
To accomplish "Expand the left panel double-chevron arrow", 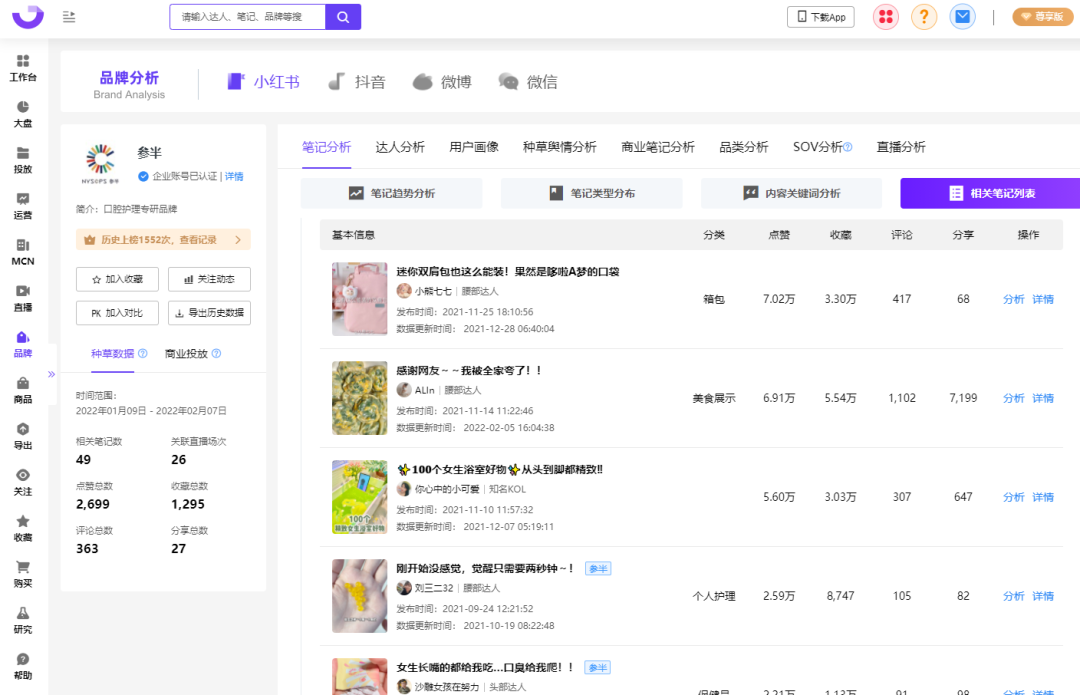I will 51,374.
